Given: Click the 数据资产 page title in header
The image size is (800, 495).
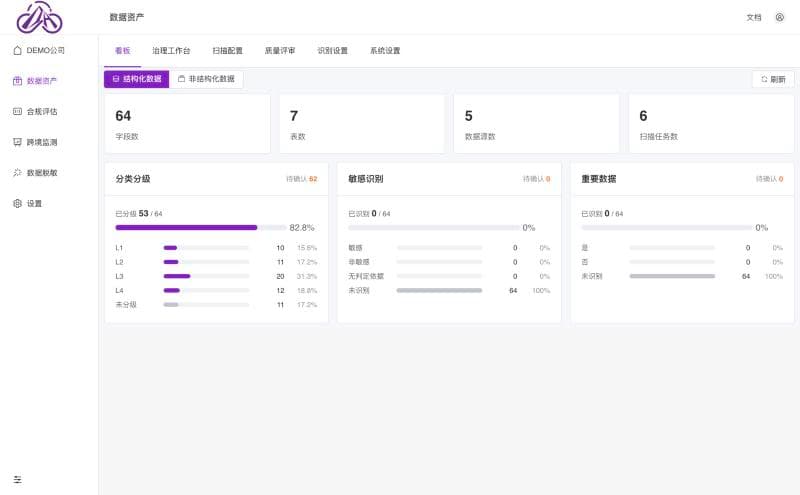Looking at the screenshot, I should click(x=127, y=17).
